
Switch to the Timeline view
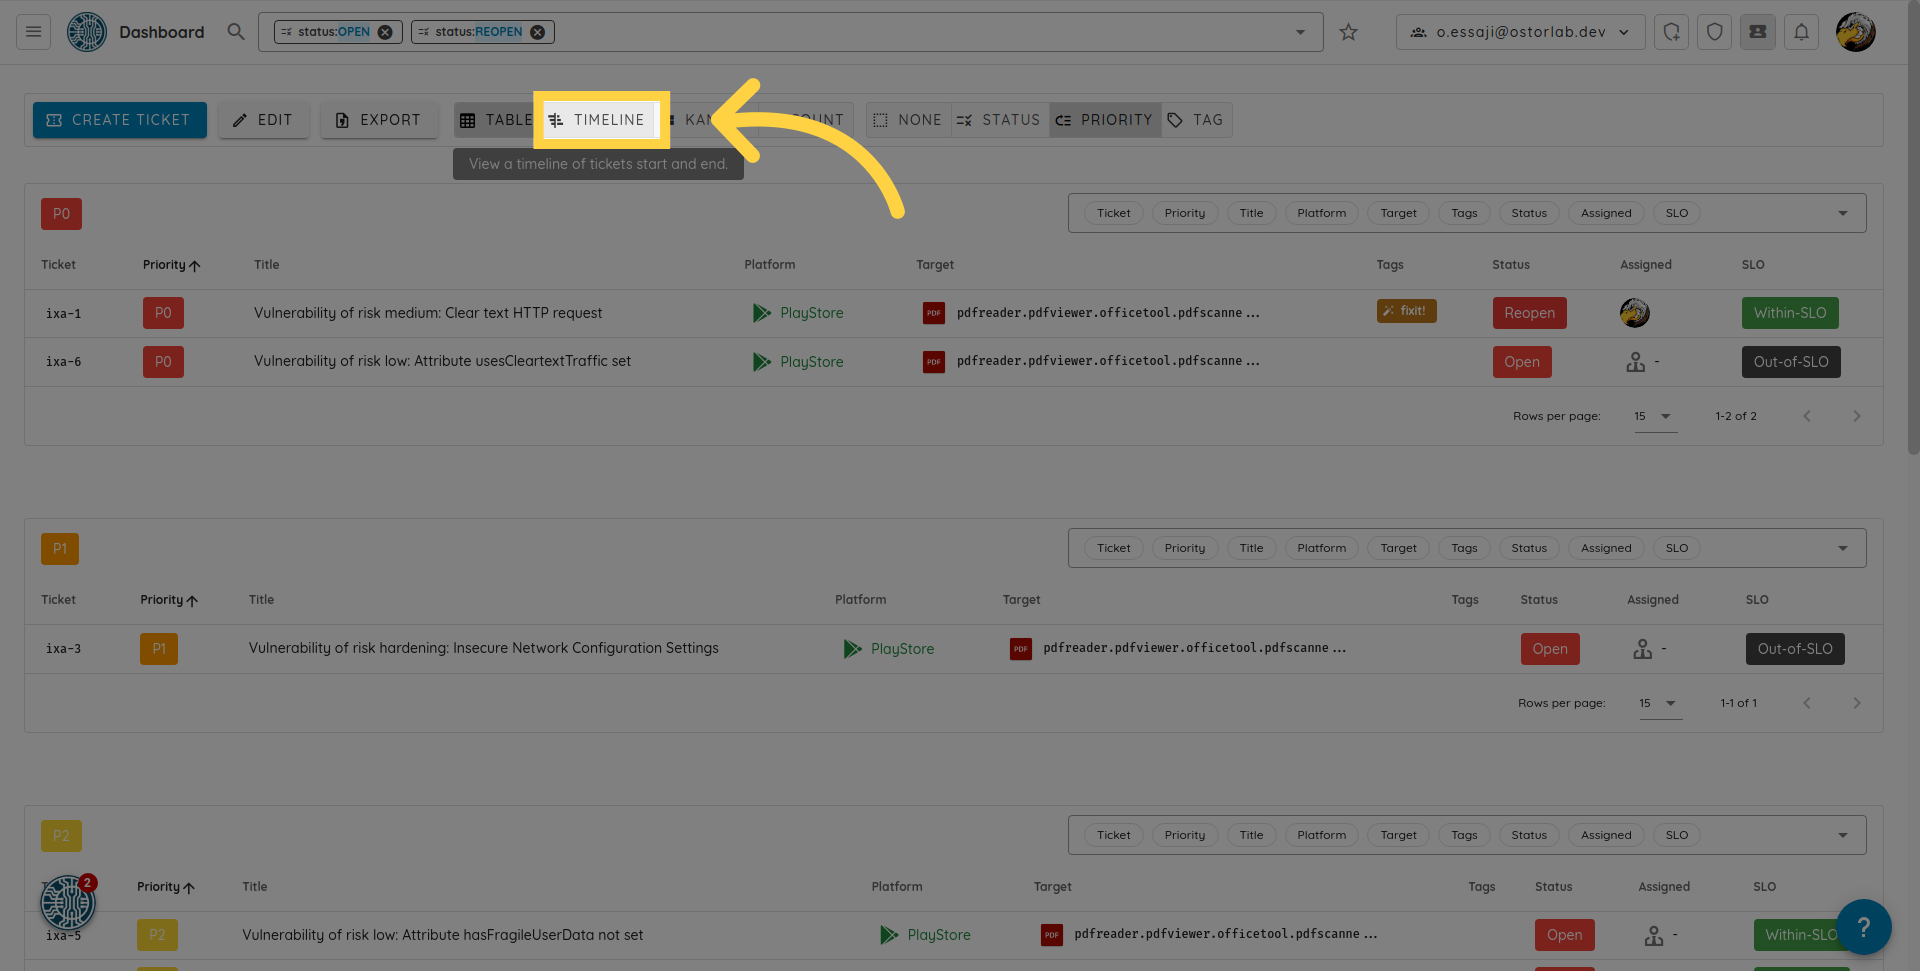598,120
